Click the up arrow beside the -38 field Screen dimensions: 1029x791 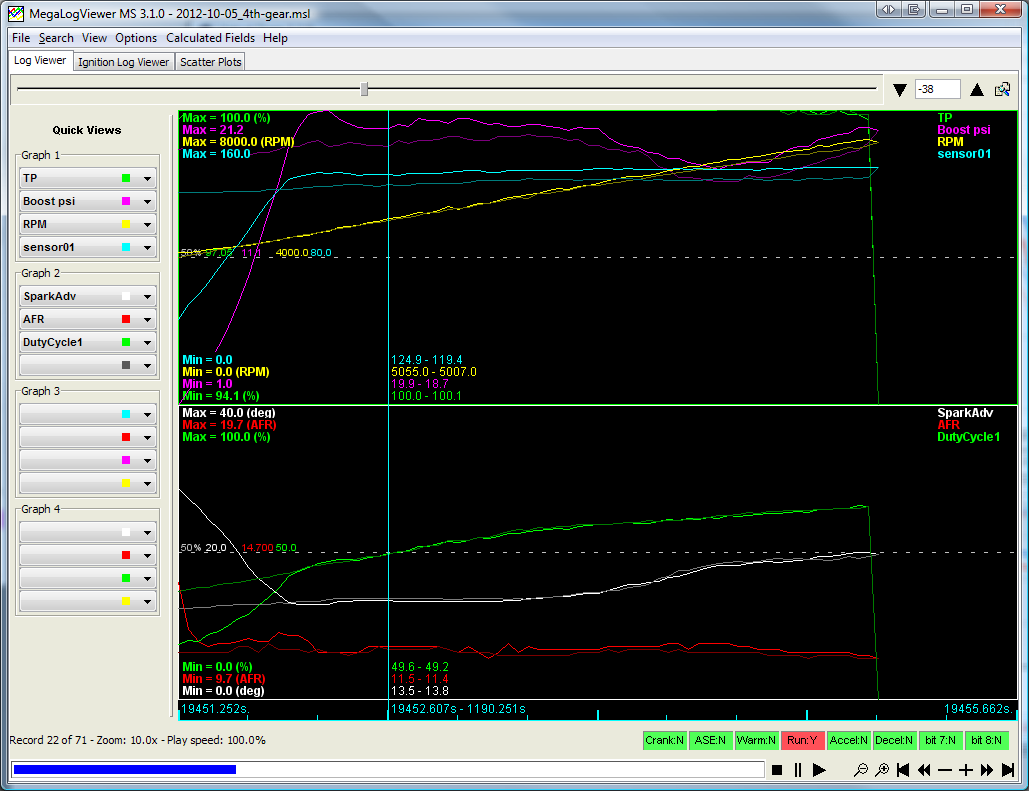(x=977, y=90)
